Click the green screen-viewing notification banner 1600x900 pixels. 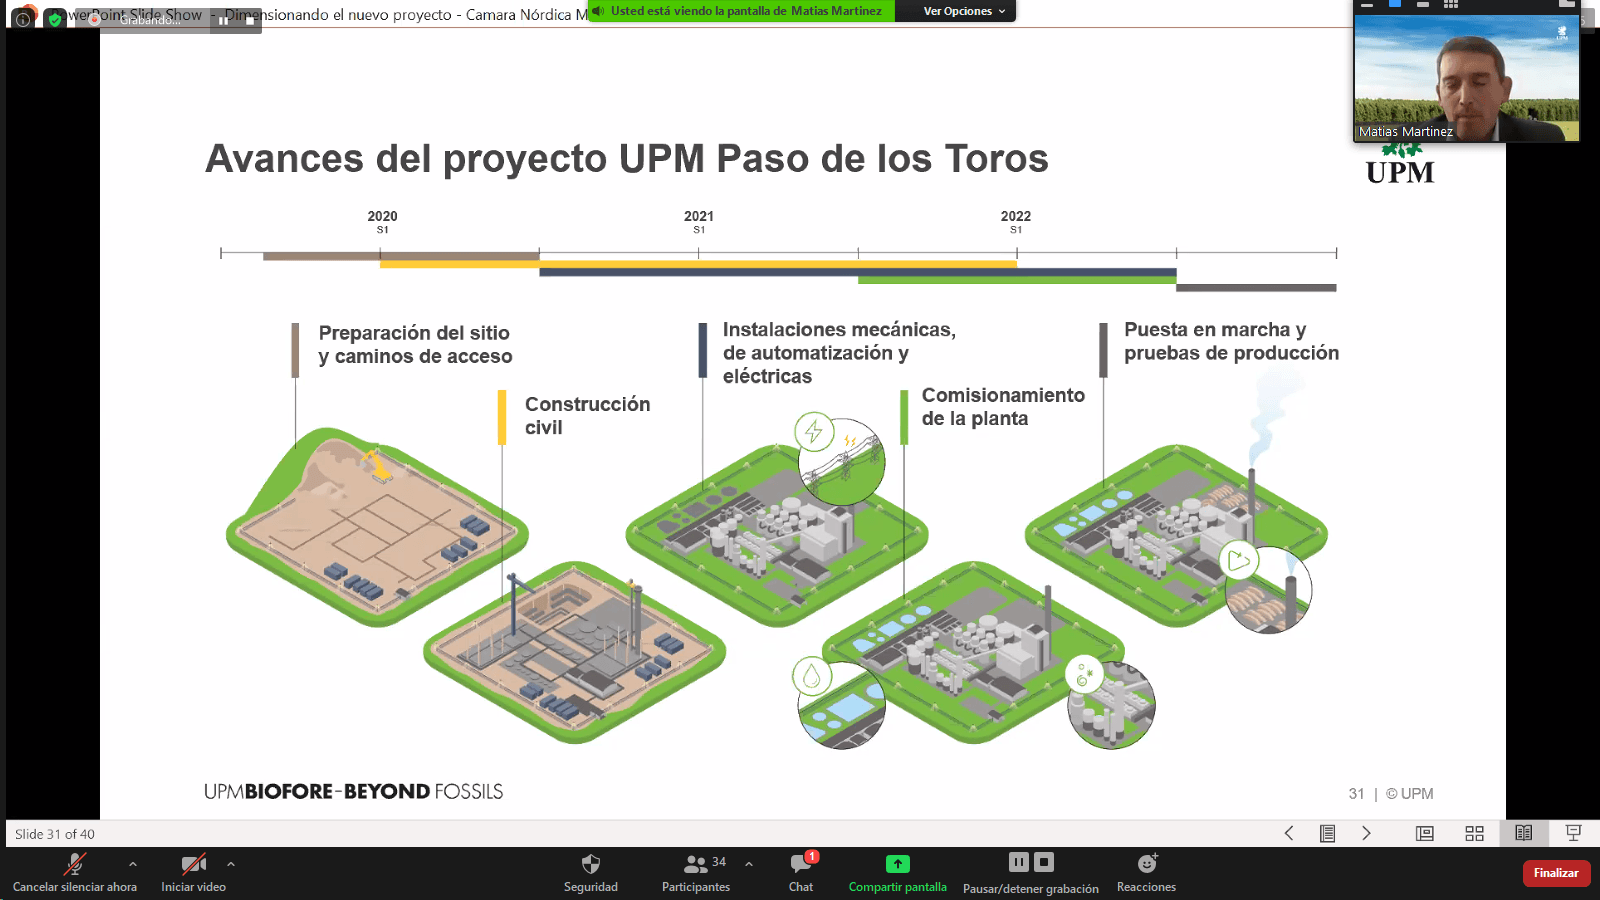(741, 11)
